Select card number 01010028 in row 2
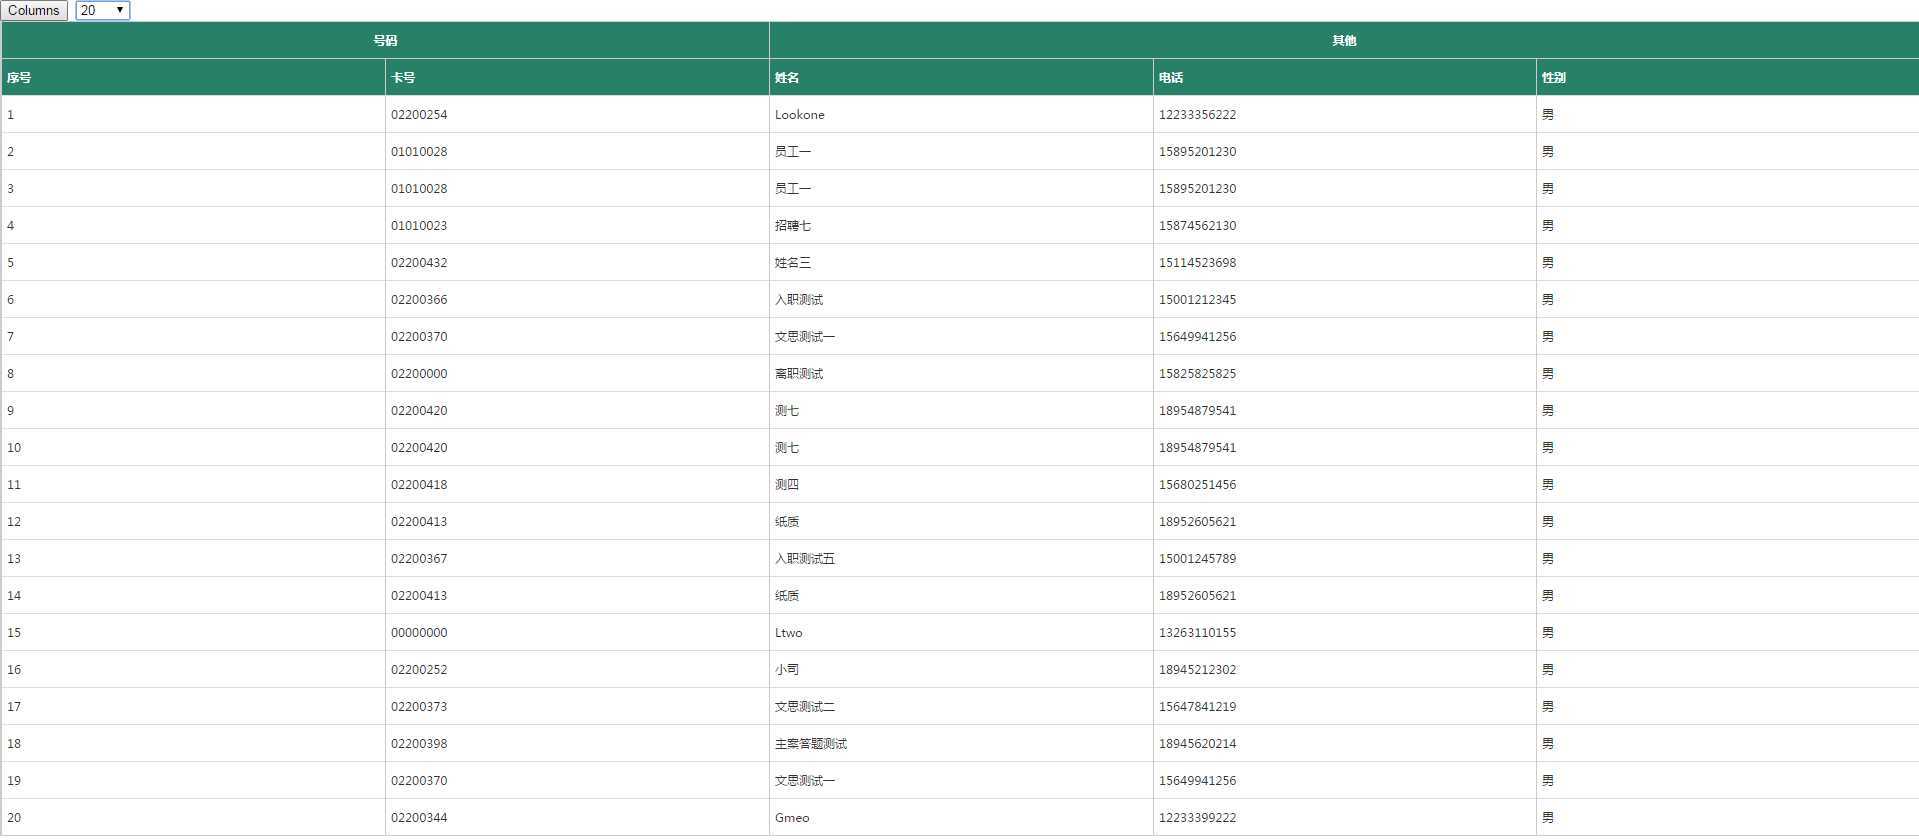This screenshot has width=1919, height=840. pos(419,152)
